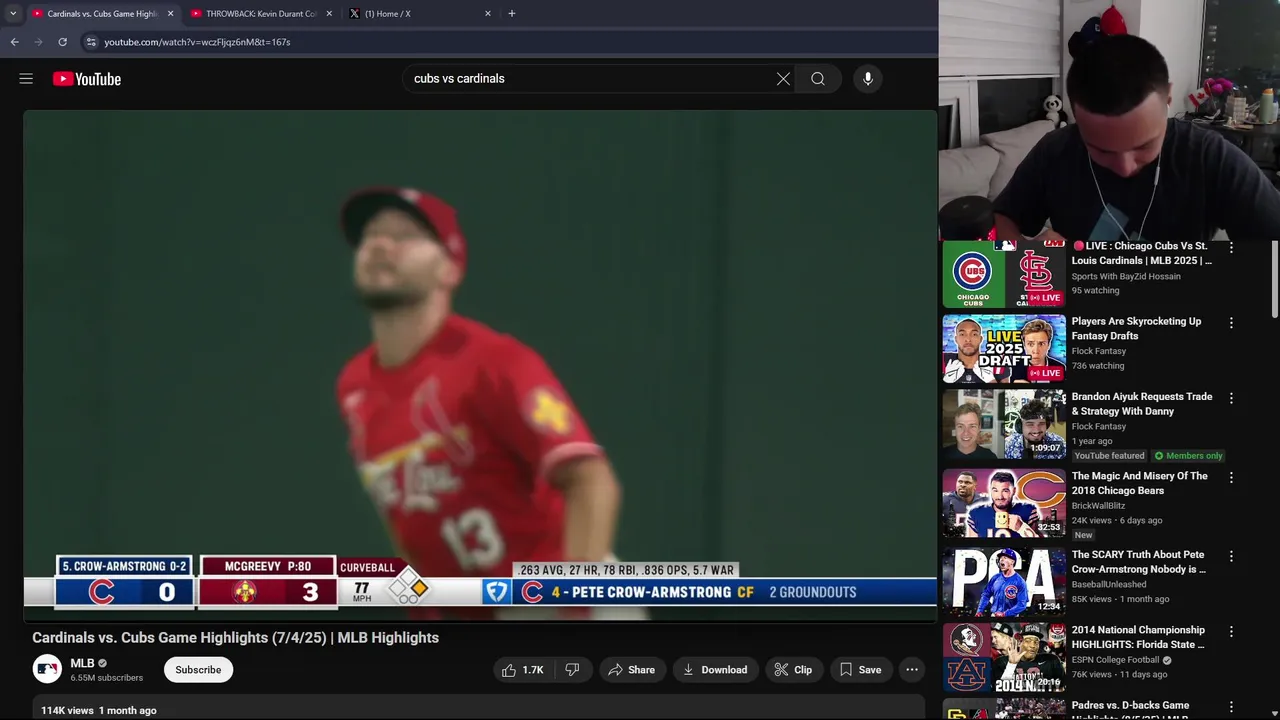Open options for Brandon Aiyuk video
The height and width of the screenshot is (720, 1280).
pos(1231,398)
